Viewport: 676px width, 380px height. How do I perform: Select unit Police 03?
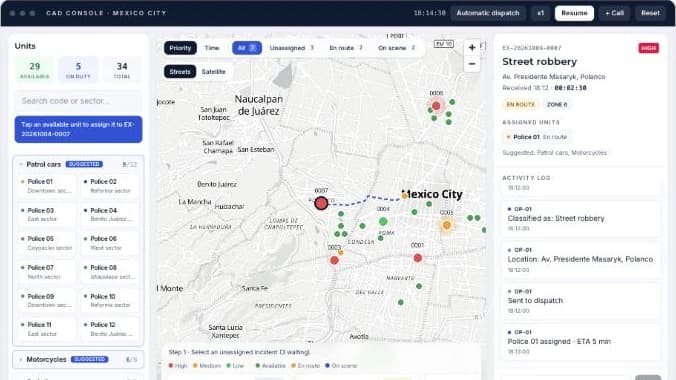[x=47, y=214]
